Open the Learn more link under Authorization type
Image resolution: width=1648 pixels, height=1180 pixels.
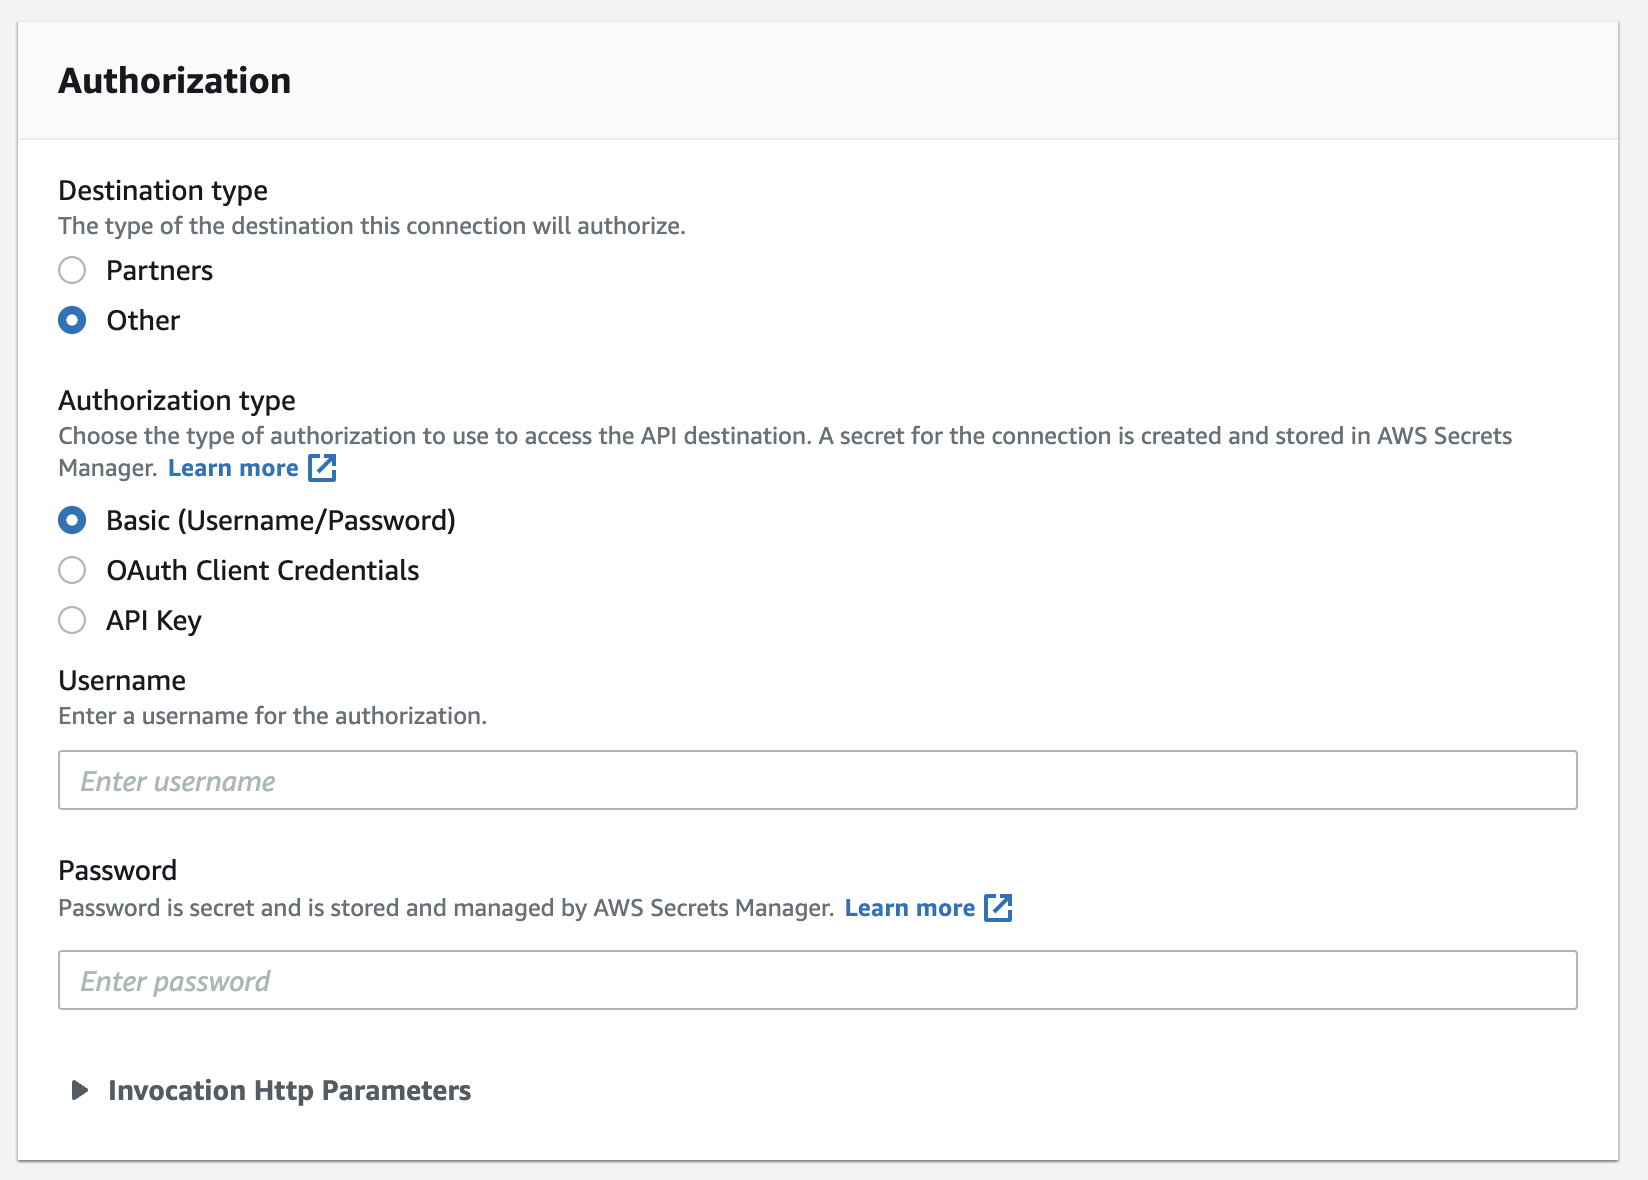point(233,468)
